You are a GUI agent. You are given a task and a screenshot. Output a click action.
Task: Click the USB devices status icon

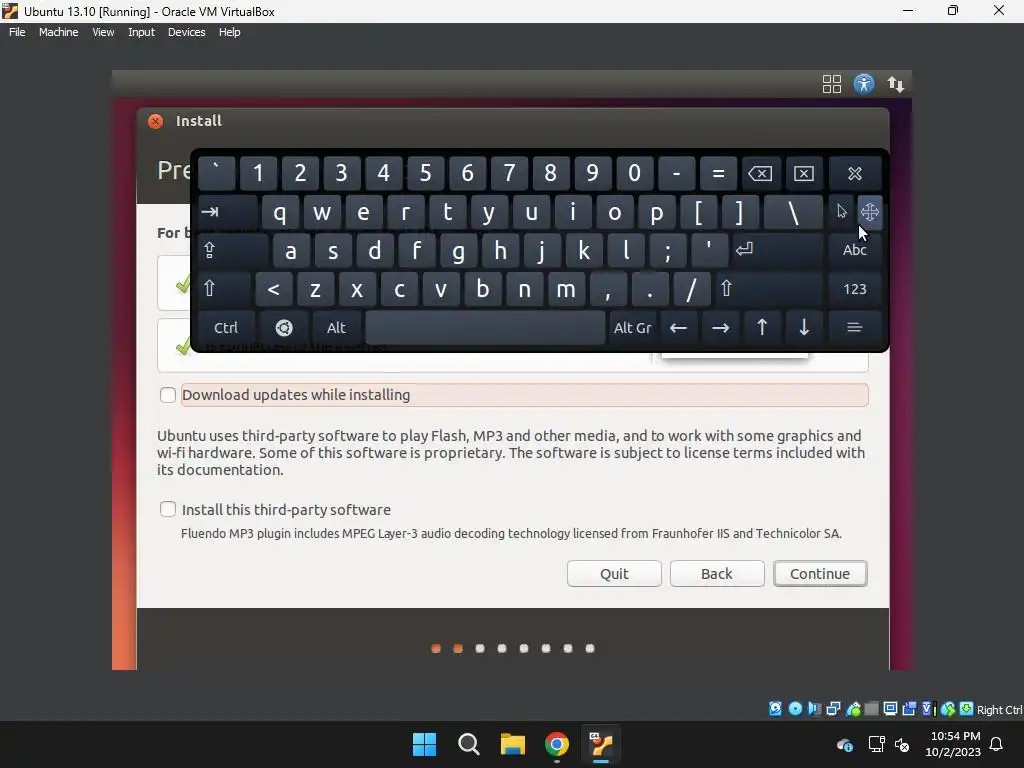[x=852, y=709]
